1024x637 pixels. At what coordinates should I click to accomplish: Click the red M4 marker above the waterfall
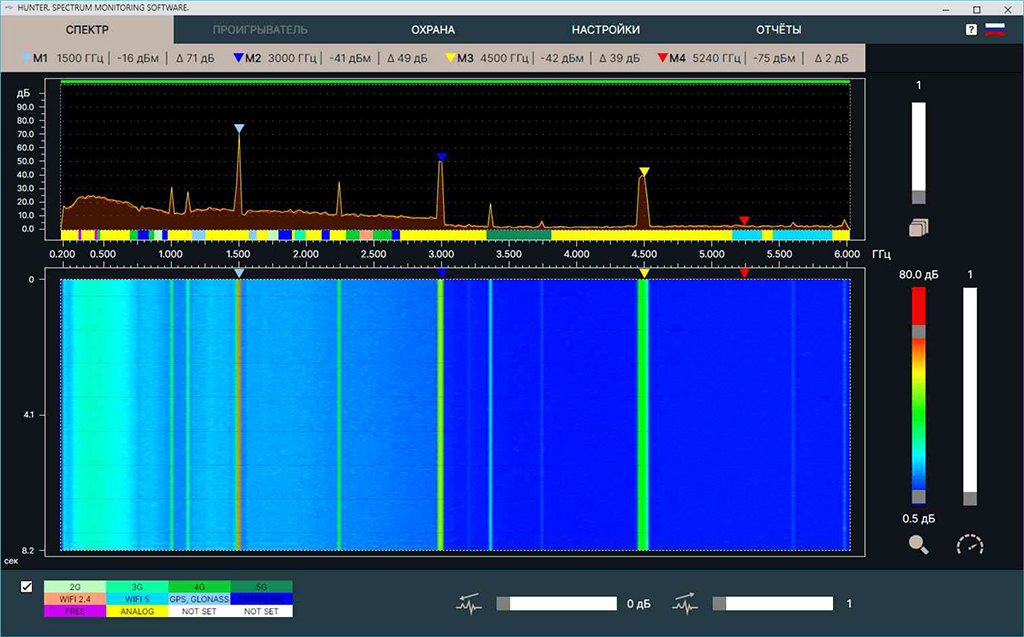pyautogui.click(x=744, y=273)
